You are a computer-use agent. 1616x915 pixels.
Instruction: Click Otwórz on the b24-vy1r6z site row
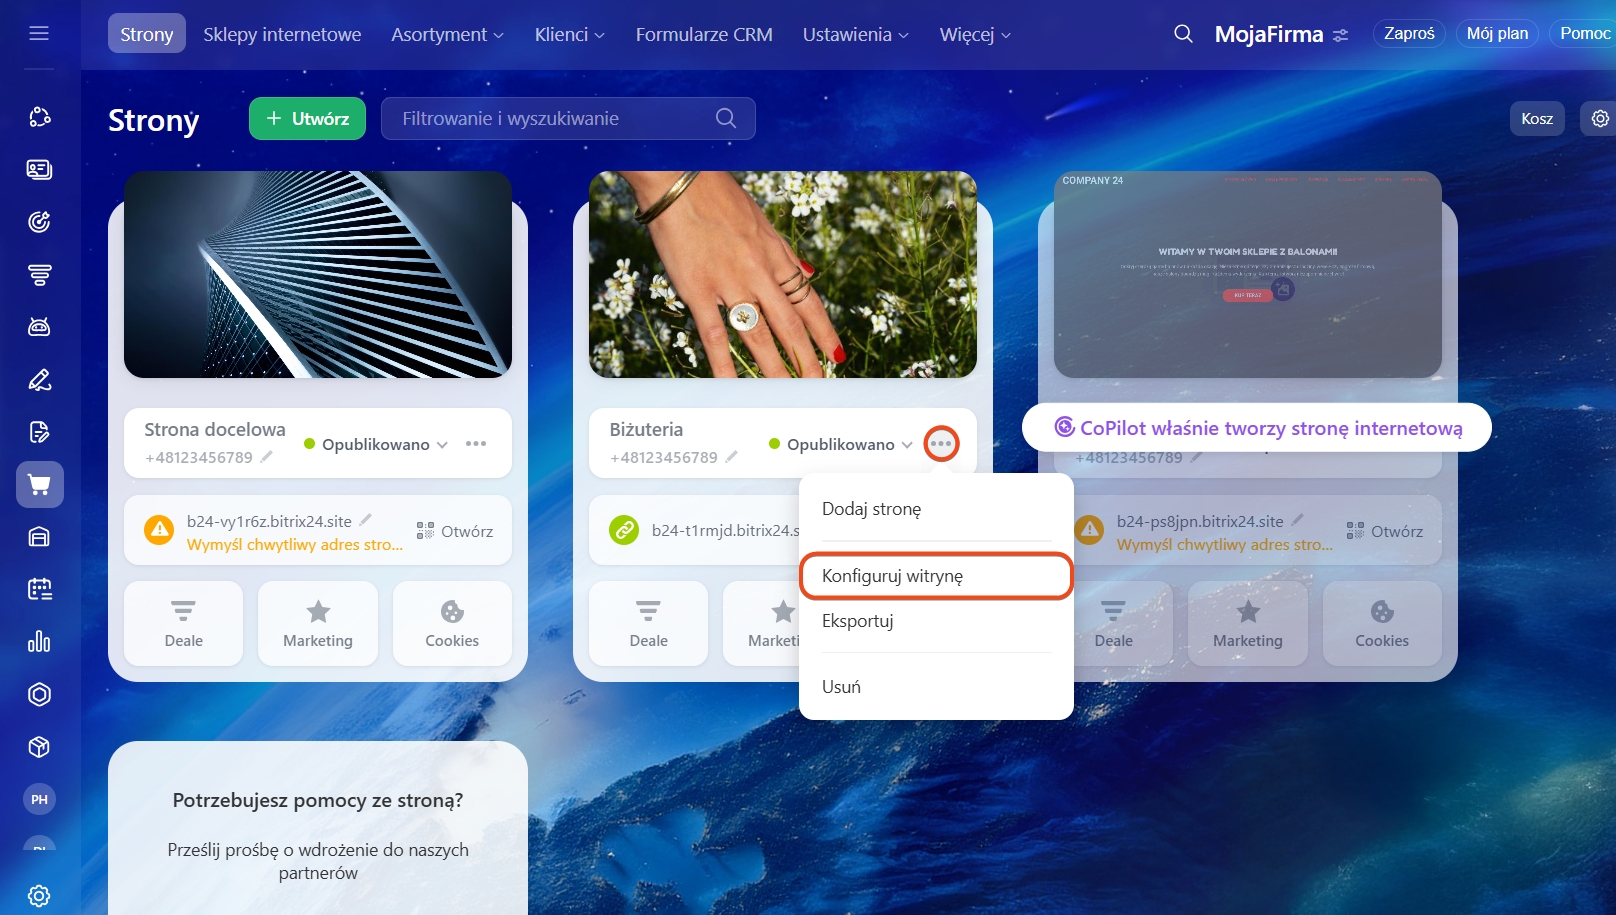455,531
